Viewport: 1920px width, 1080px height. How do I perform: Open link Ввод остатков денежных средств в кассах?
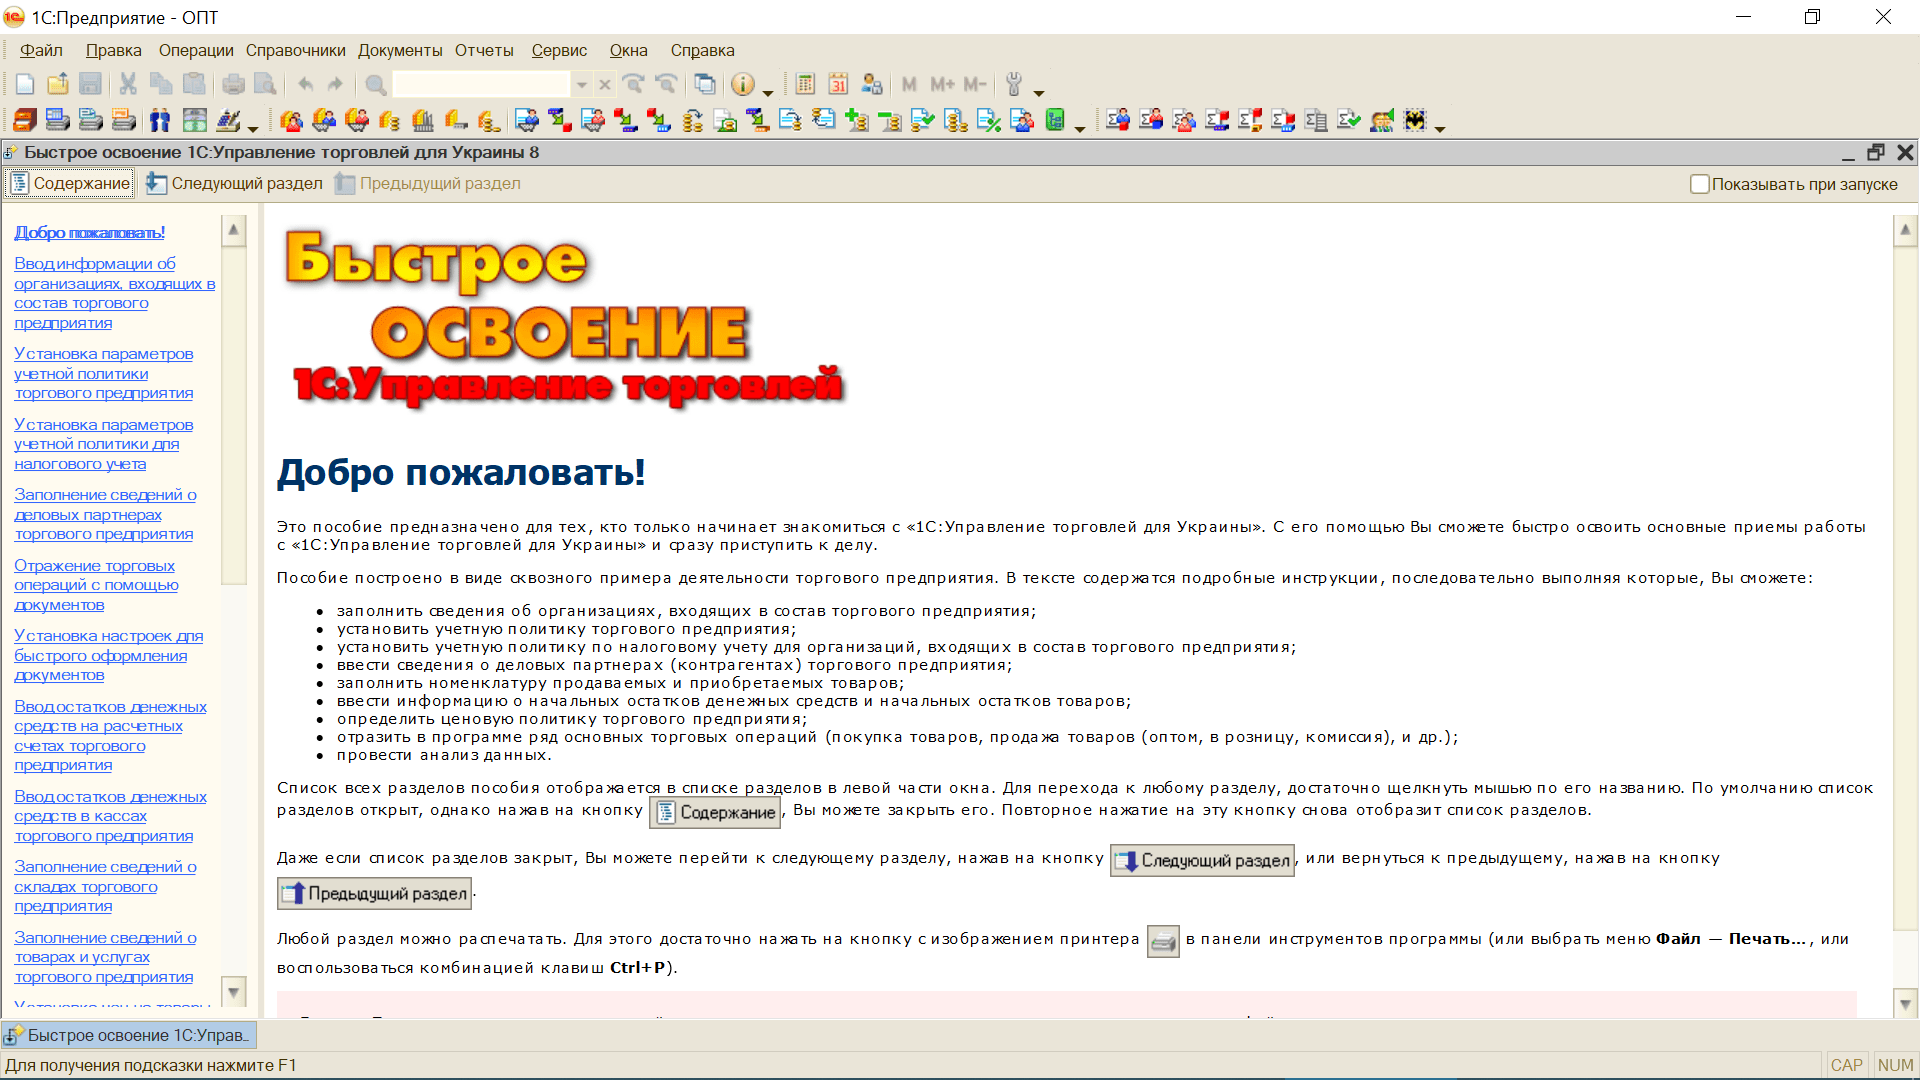(x=110, y=816)
